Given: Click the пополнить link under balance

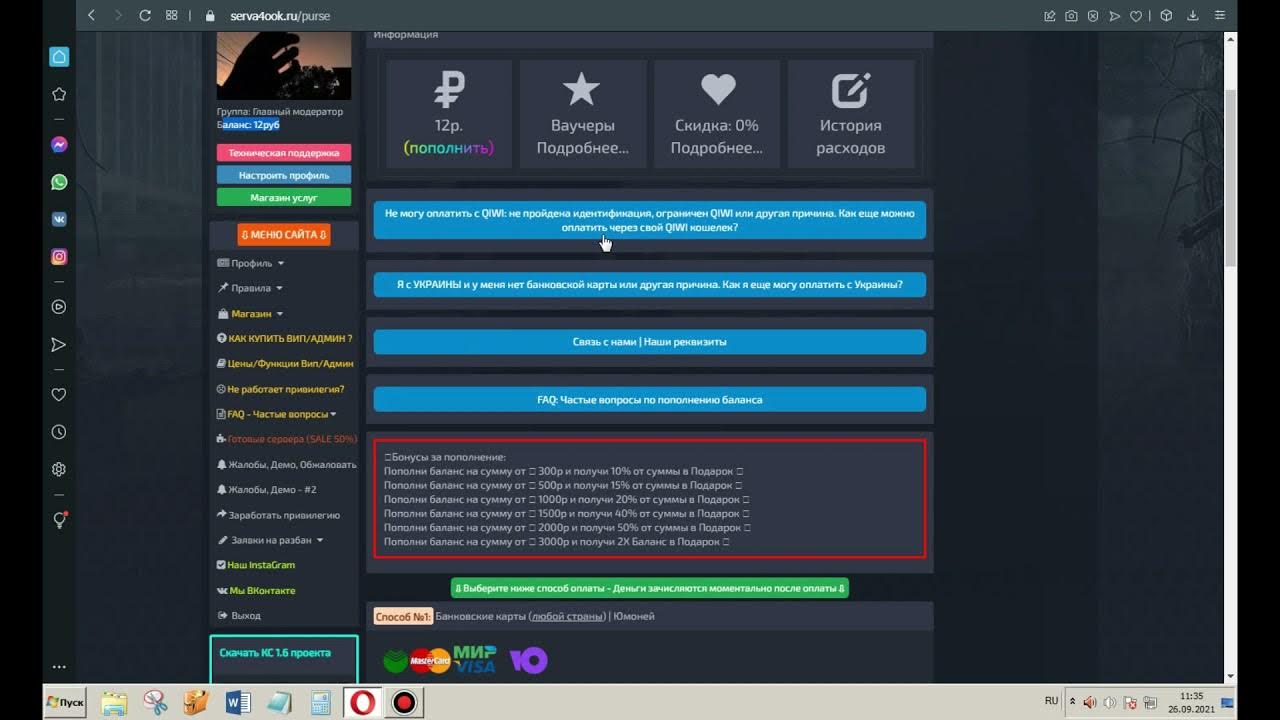Looking at the screenshot, I should pos(449,148).
